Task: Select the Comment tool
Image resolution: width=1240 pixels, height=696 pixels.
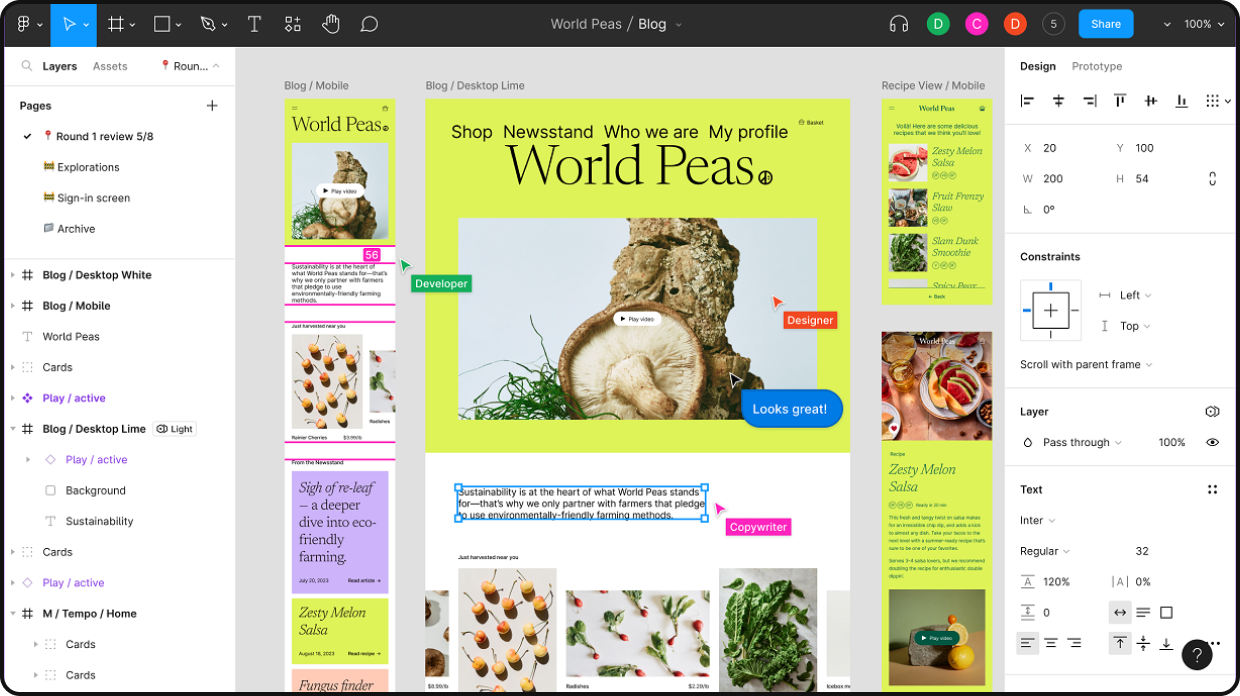Action: click(x=369, y=24)
